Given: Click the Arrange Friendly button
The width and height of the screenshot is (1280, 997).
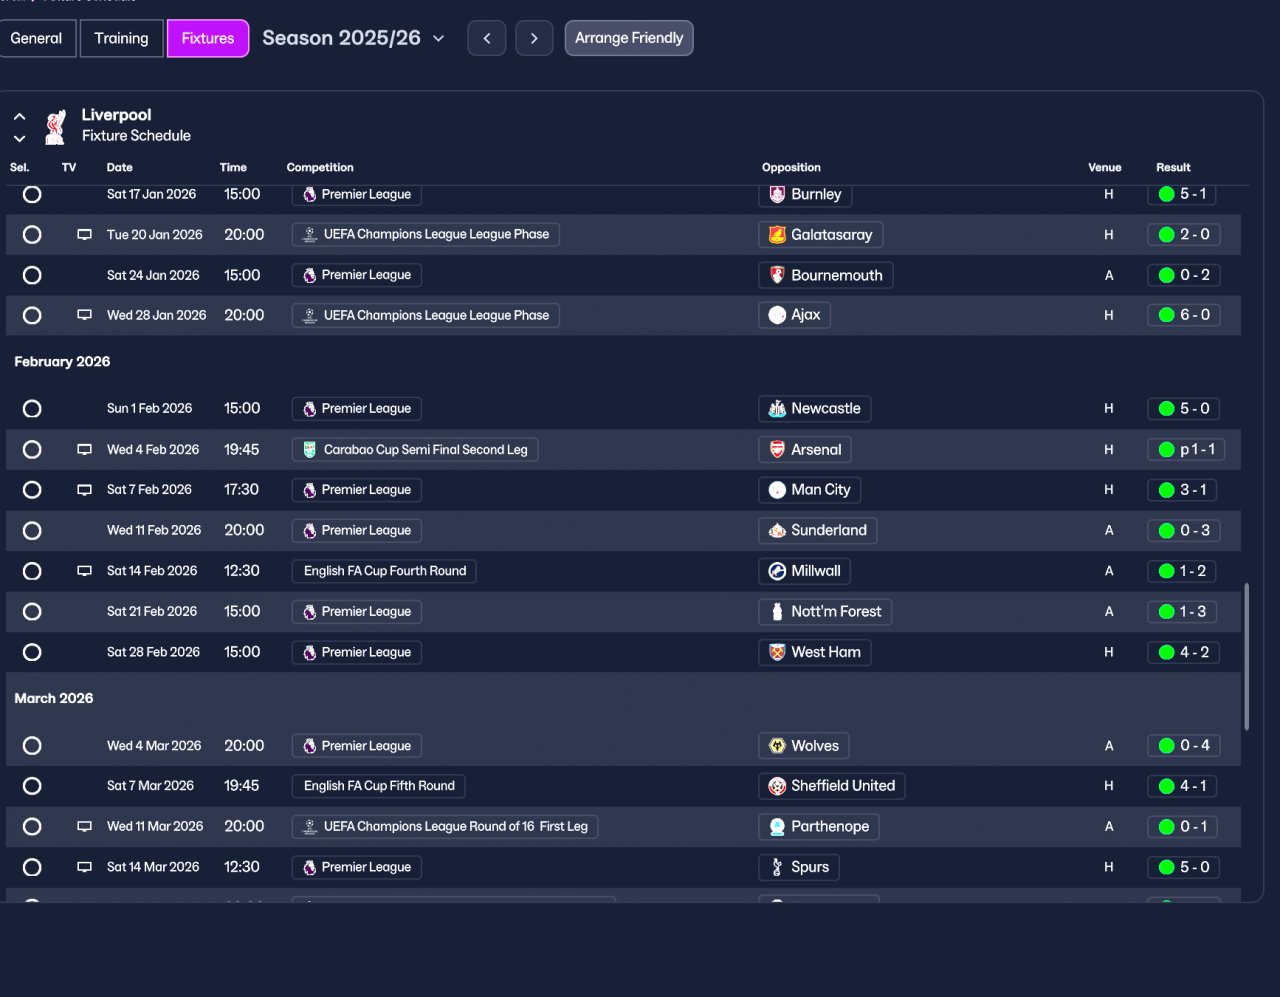Looking at the screenshot, I should [629, 38].
